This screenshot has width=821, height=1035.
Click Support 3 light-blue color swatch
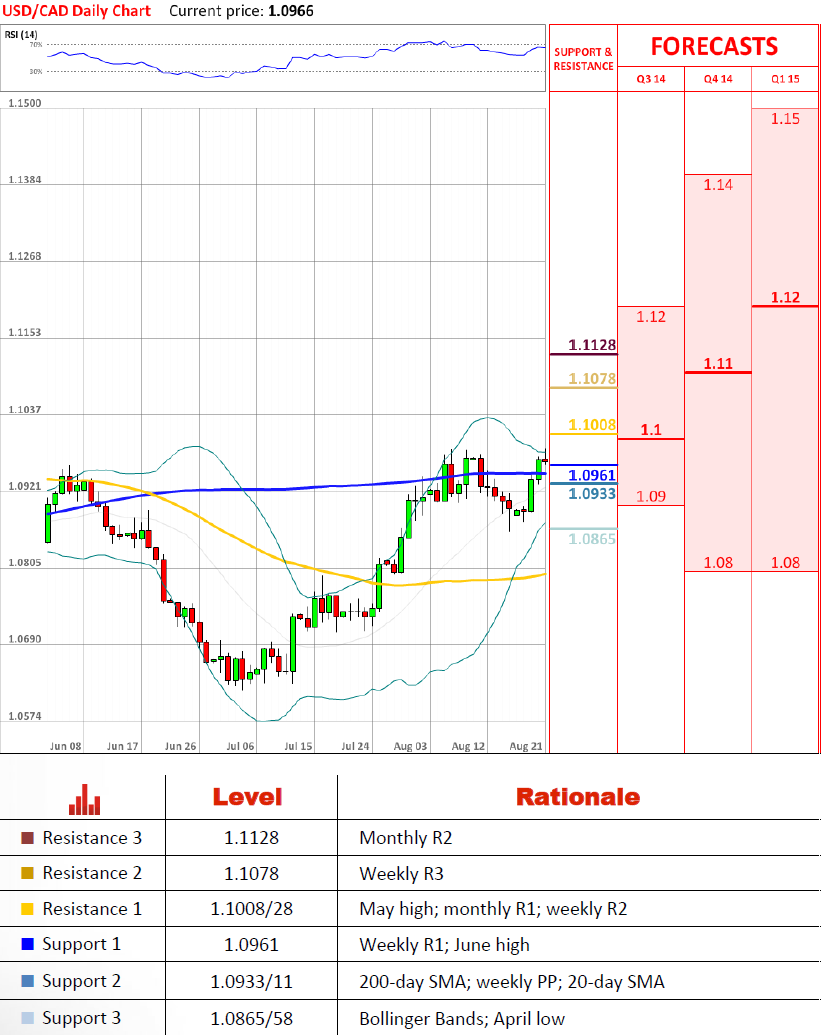27,1018
